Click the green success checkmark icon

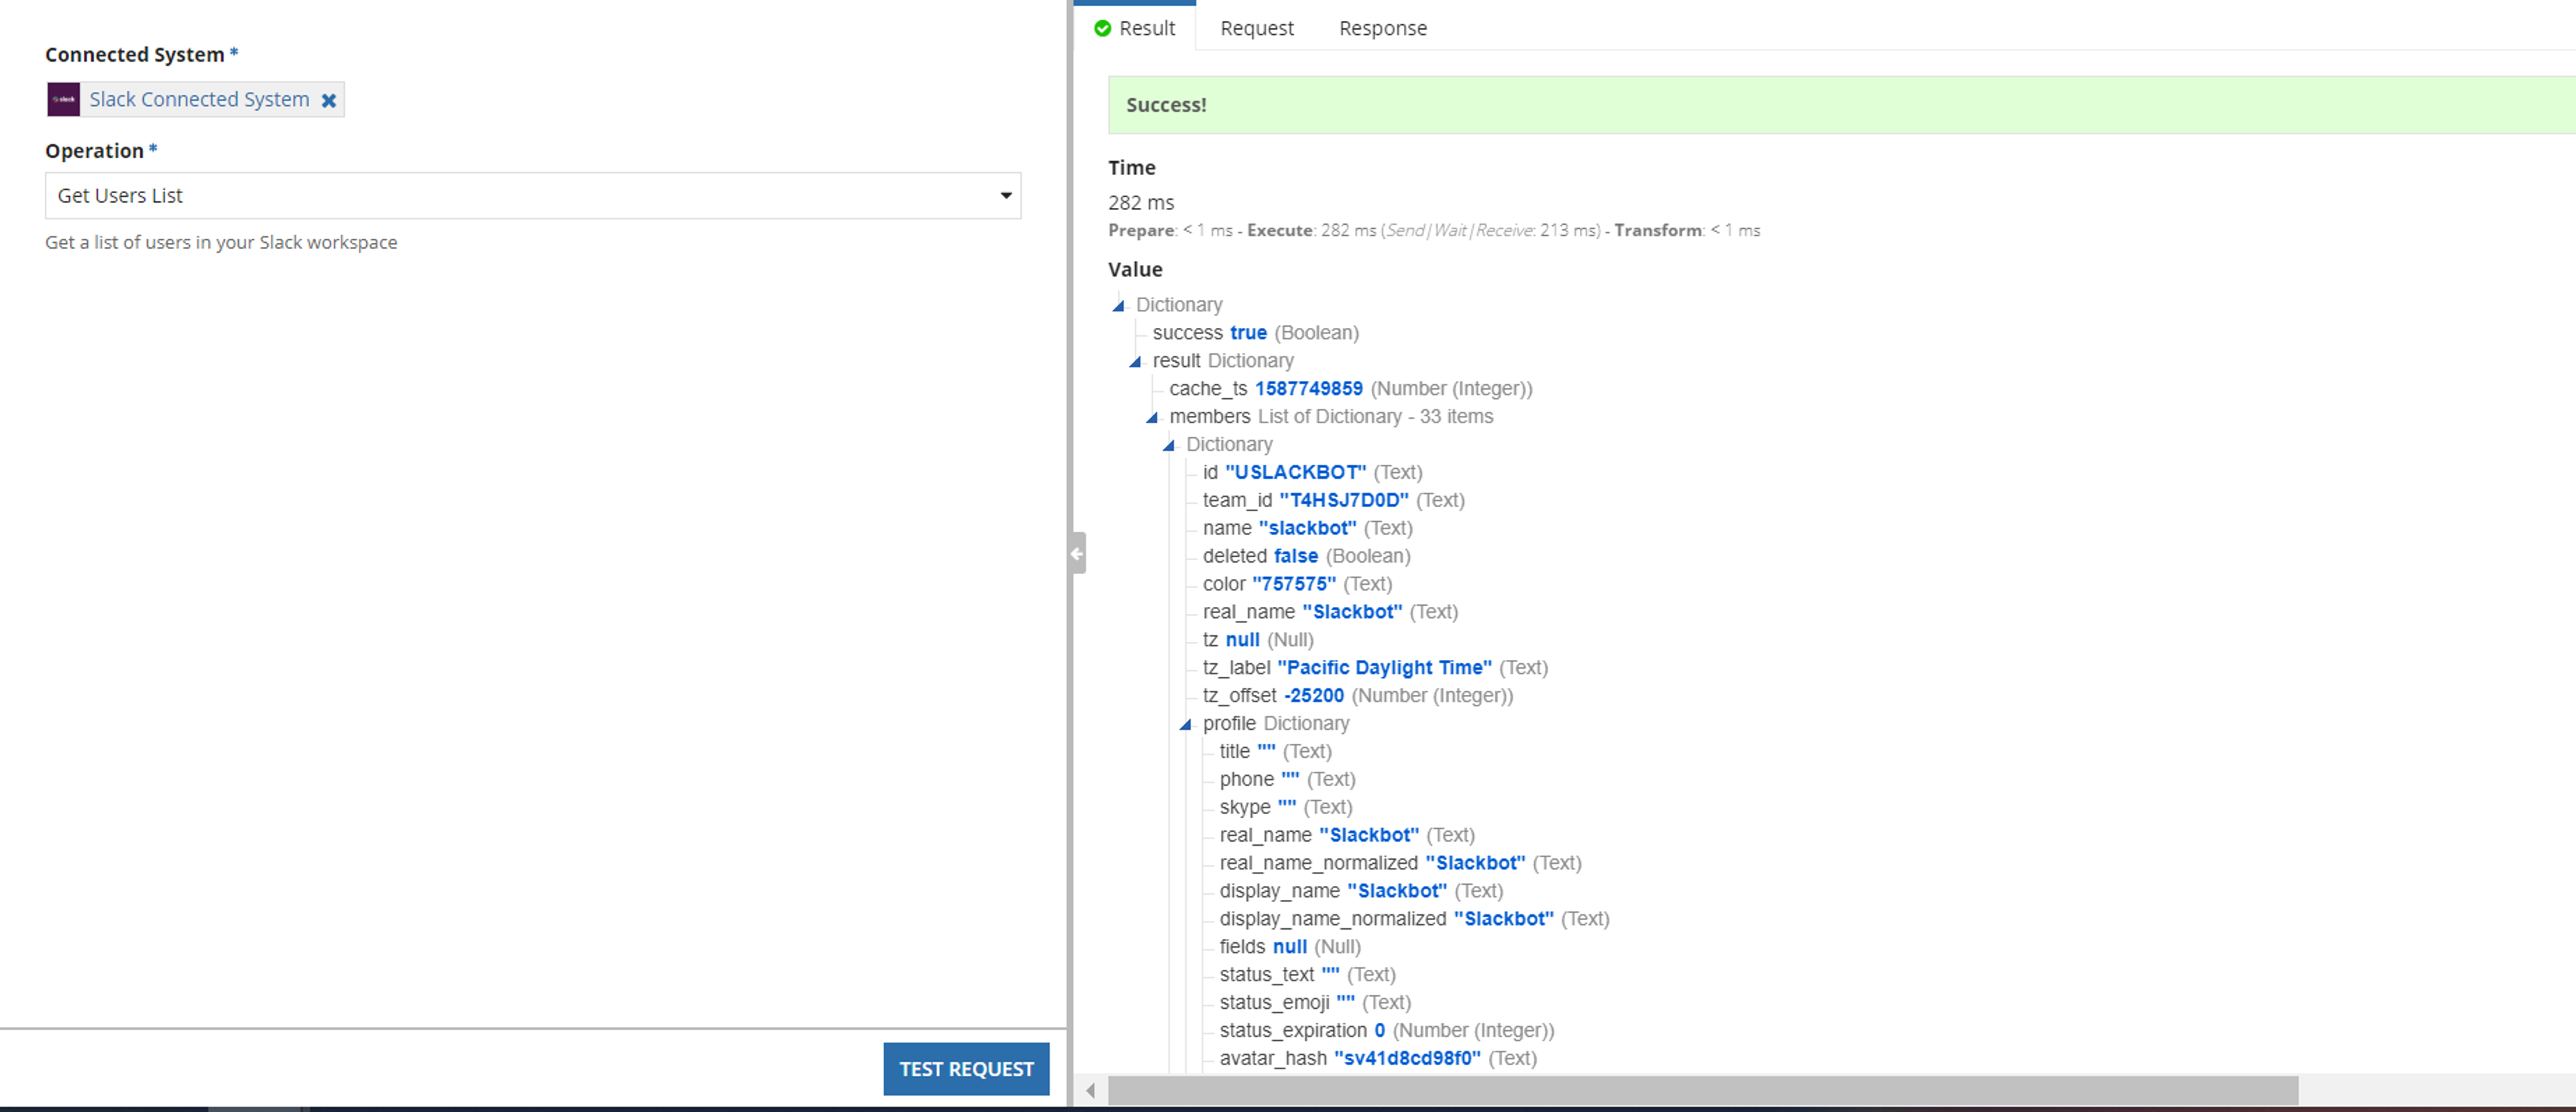(1102, 28)
